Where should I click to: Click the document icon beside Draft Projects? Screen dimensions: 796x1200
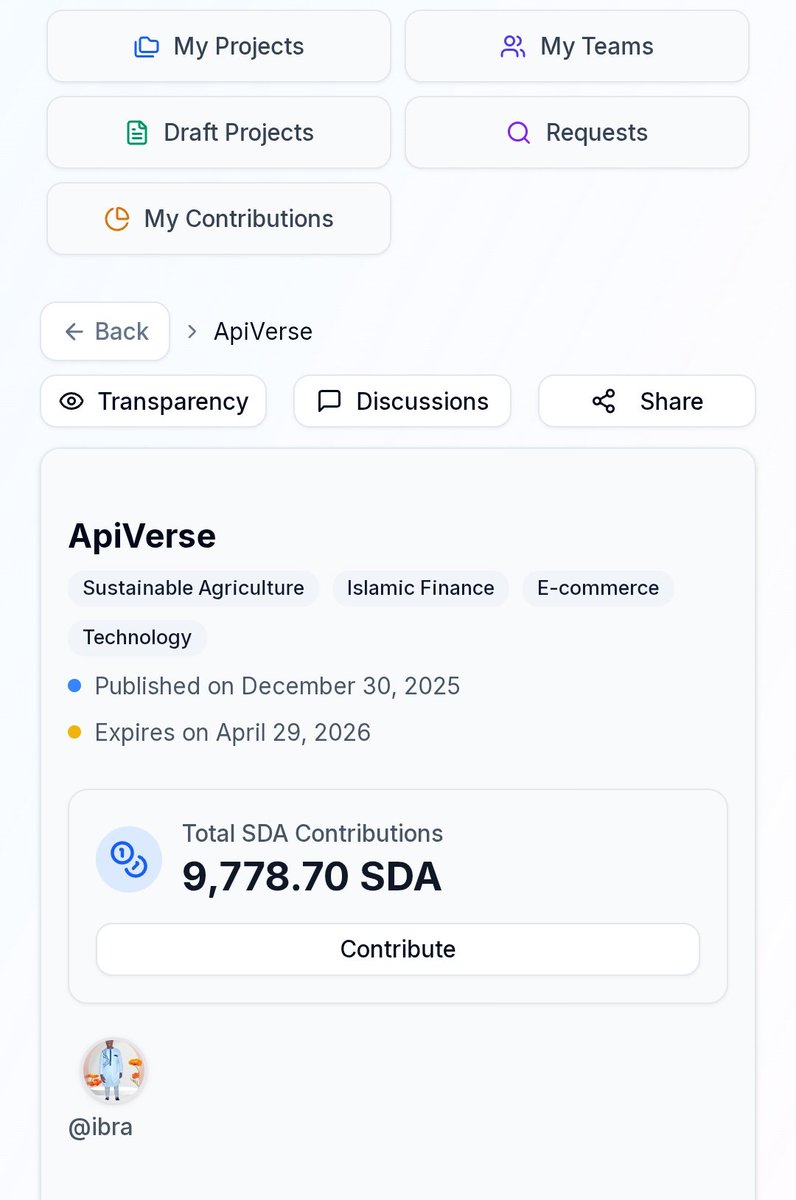137,132
